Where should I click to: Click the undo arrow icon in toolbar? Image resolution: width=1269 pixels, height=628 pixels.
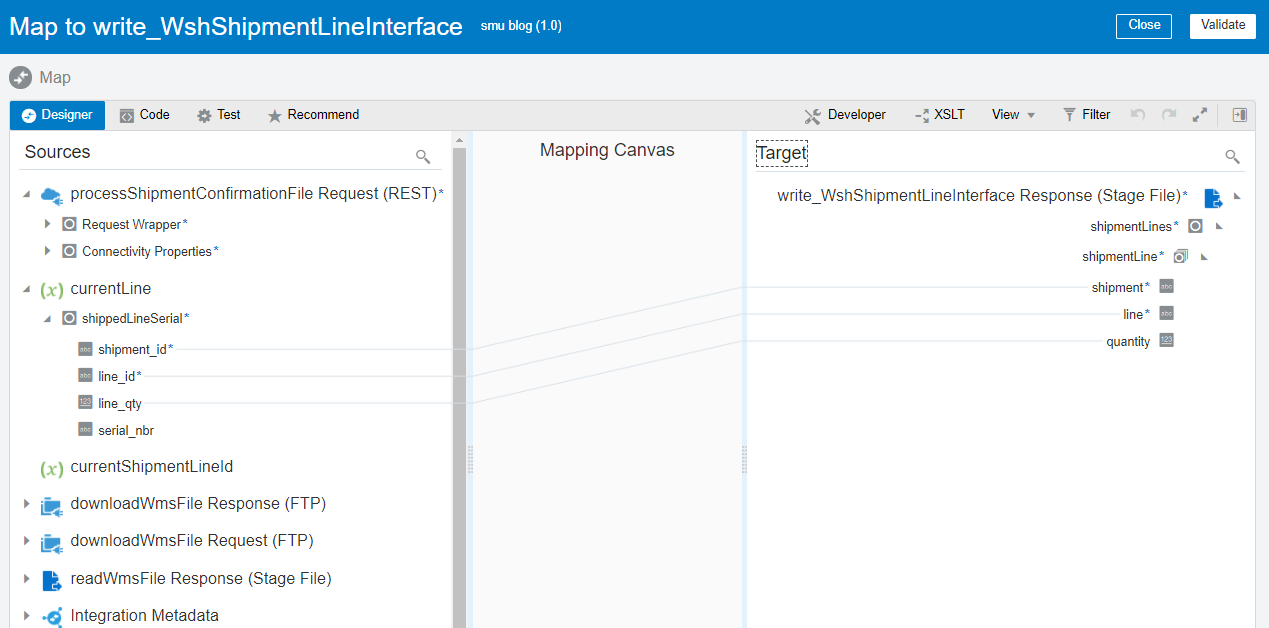(1138, 115)
